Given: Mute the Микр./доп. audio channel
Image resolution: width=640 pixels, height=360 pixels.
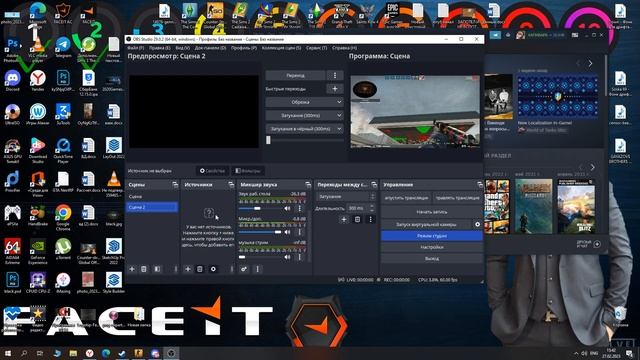Looking at the screenshot, I should pyautogui.click(x=287, y=232).
